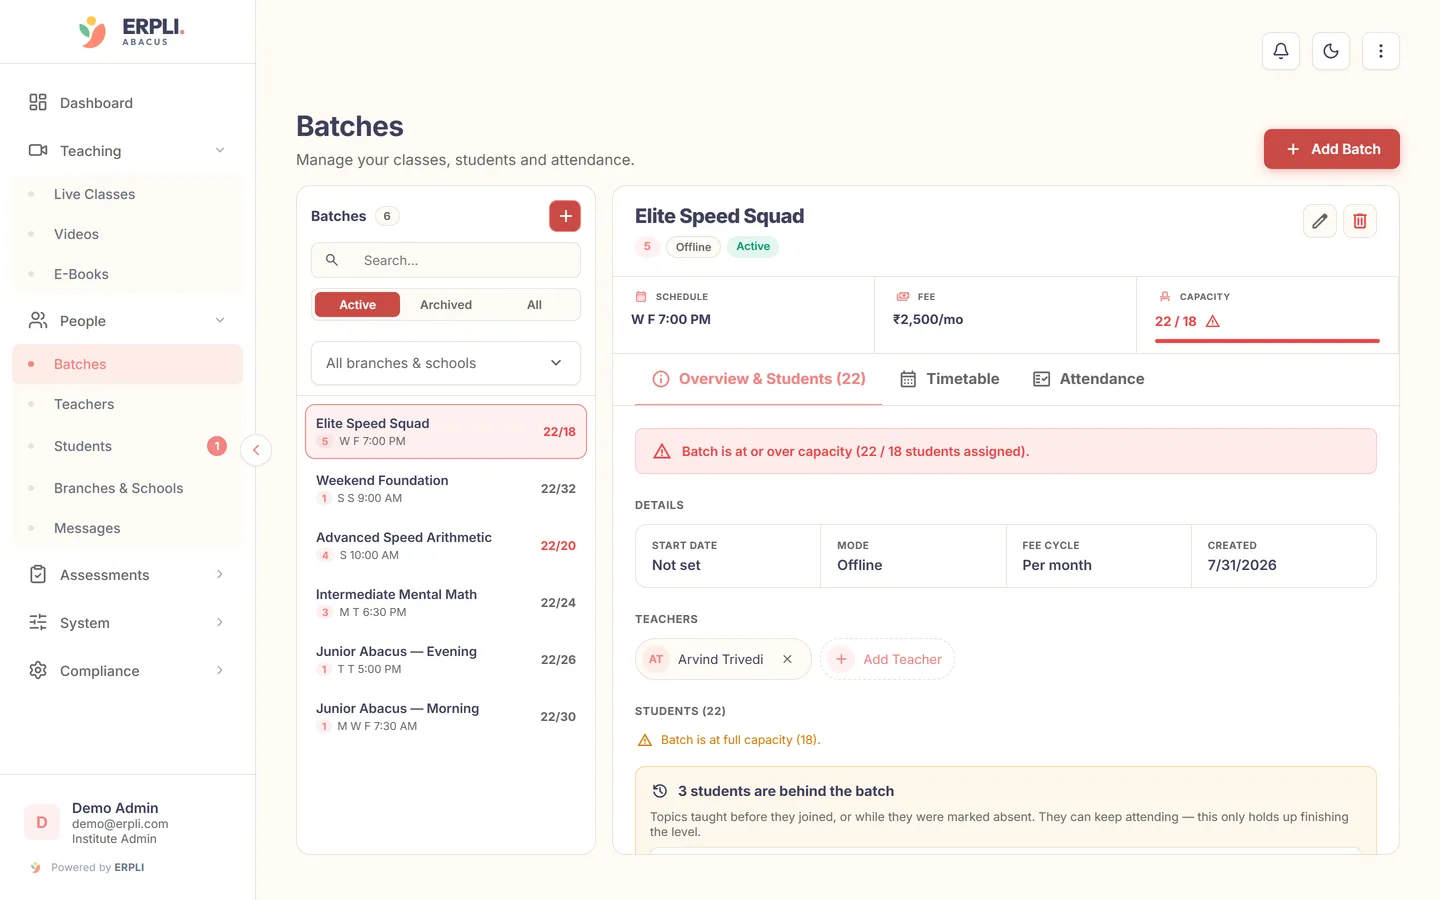Open Branches & Schools page

pyautogui.click(x=127, y=488)
